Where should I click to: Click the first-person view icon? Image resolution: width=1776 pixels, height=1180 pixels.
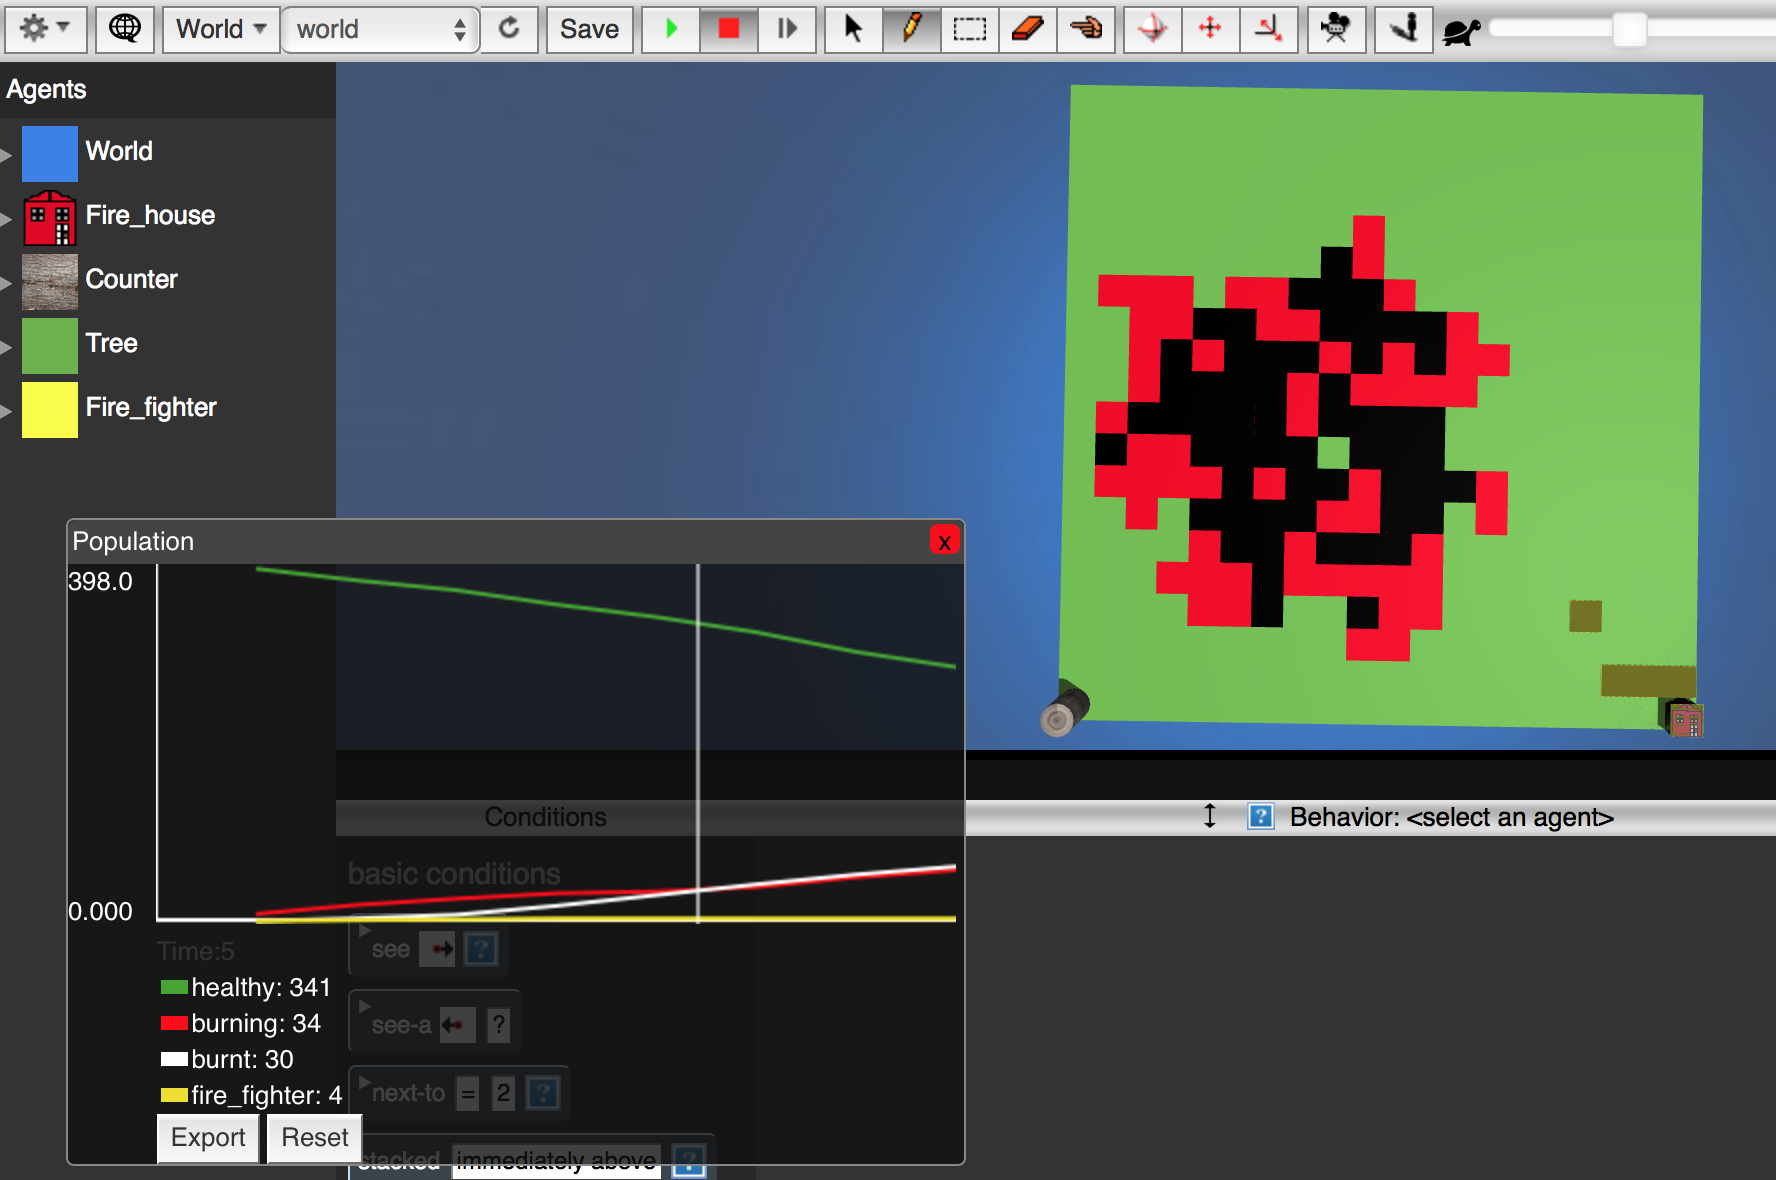pyautogui.click(x=1404, y=29)
